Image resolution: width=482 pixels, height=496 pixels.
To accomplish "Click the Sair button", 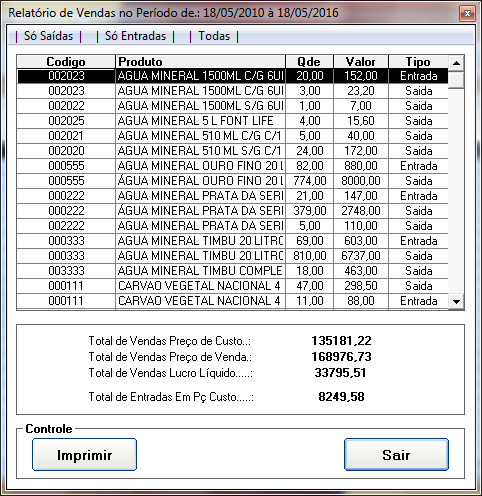I will click(x=396, y=455).
